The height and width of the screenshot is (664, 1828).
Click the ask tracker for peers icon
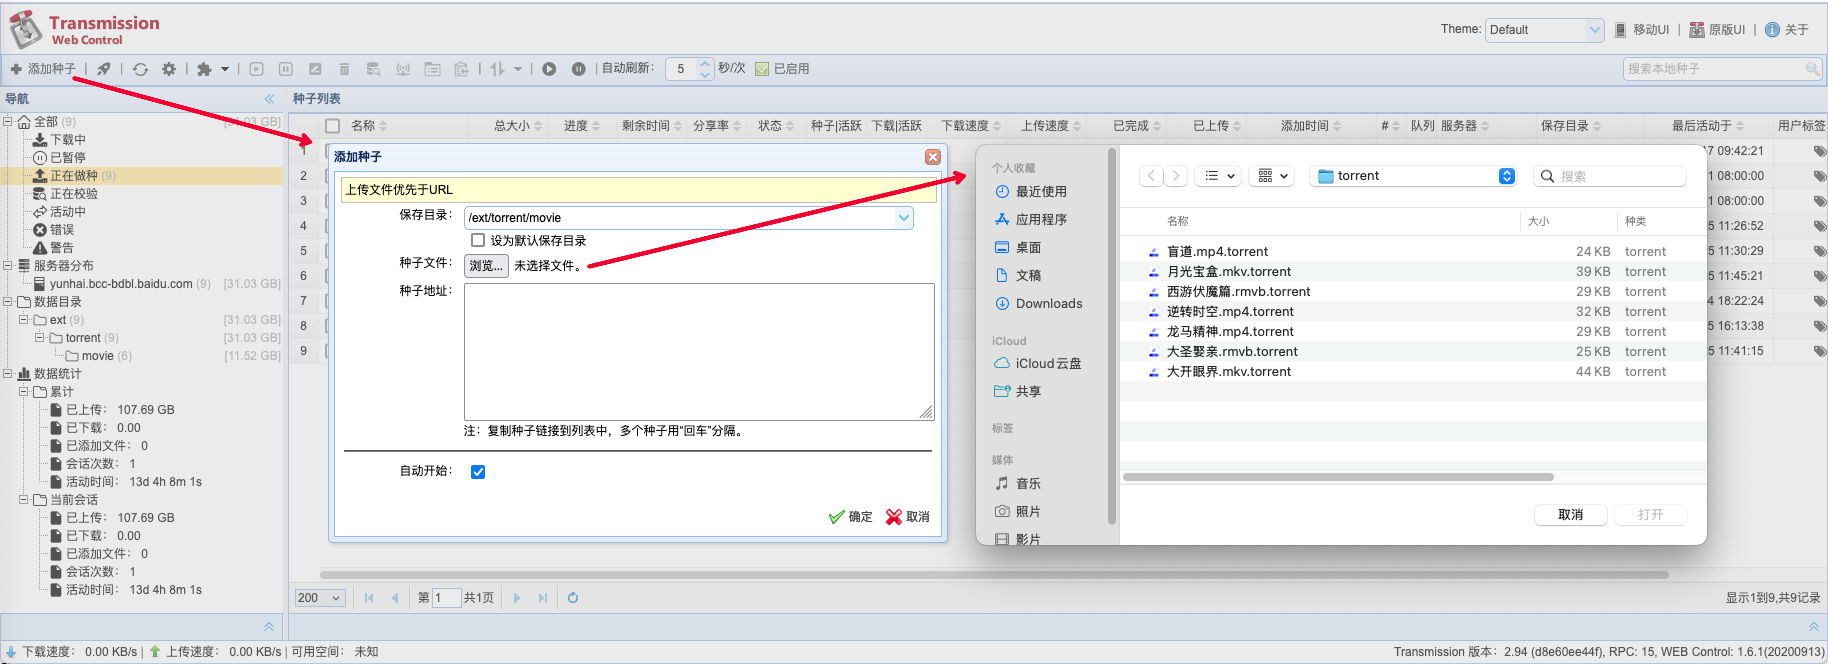coord(403,69)
